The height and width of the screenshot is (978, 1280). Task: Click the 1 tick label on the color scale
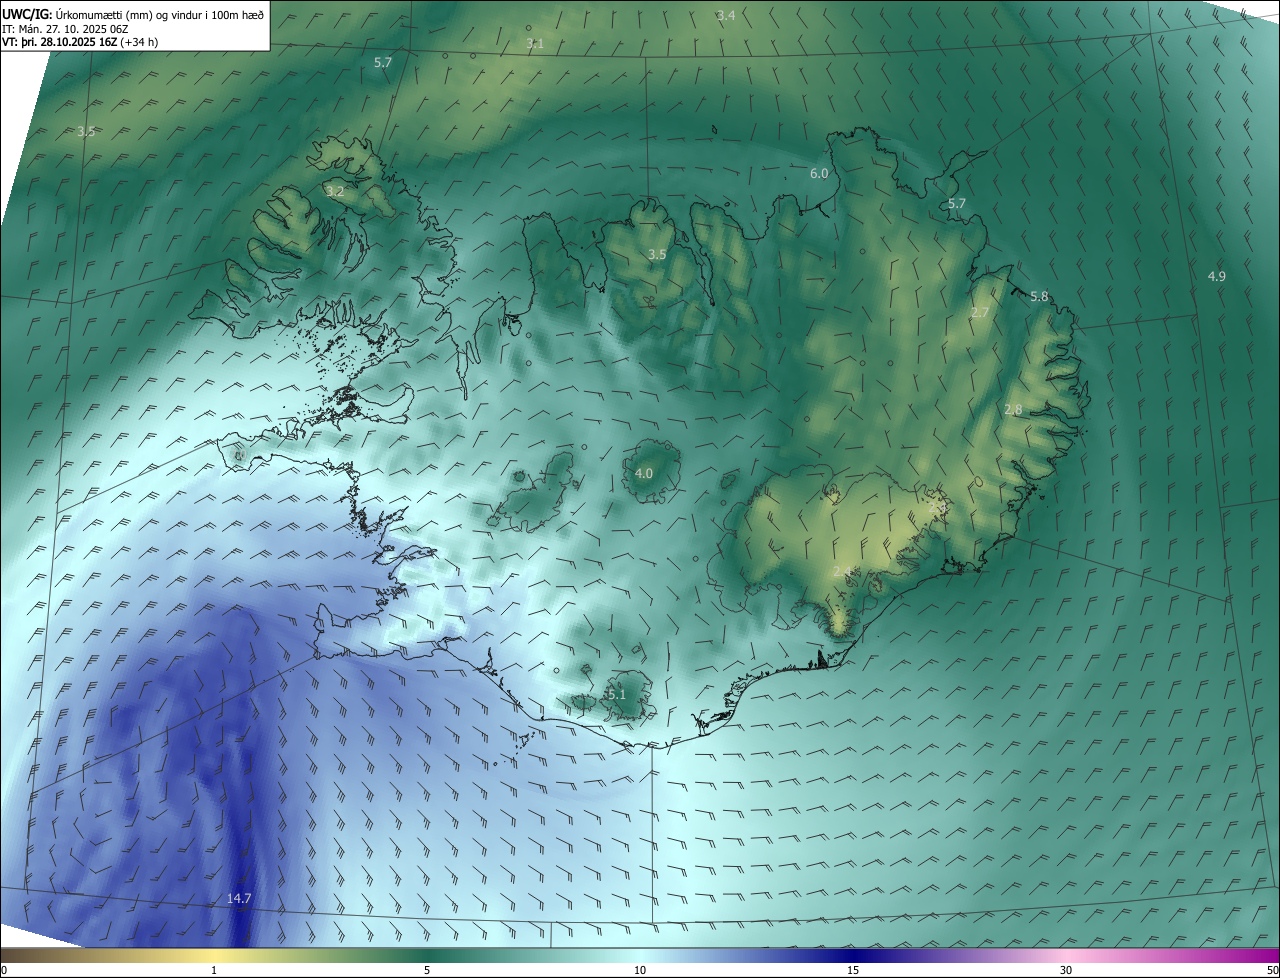(x=214, y=970)
